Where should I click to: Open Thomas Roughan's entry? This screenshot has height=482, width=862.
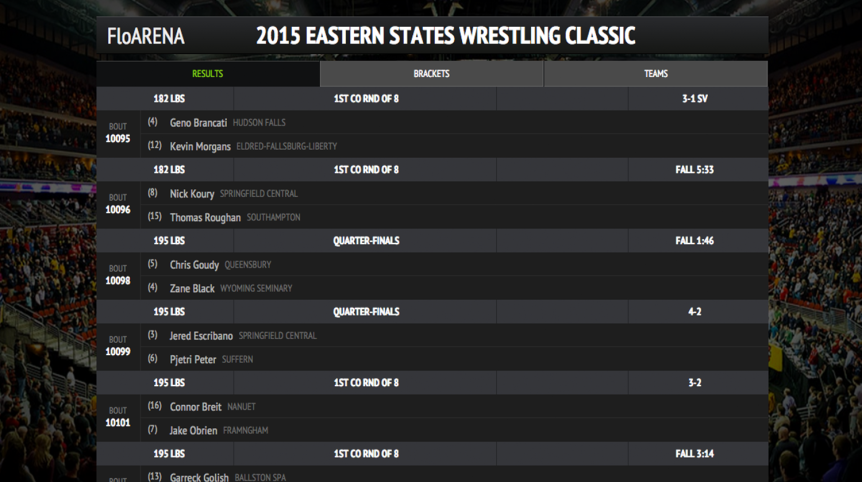[205, 217]
